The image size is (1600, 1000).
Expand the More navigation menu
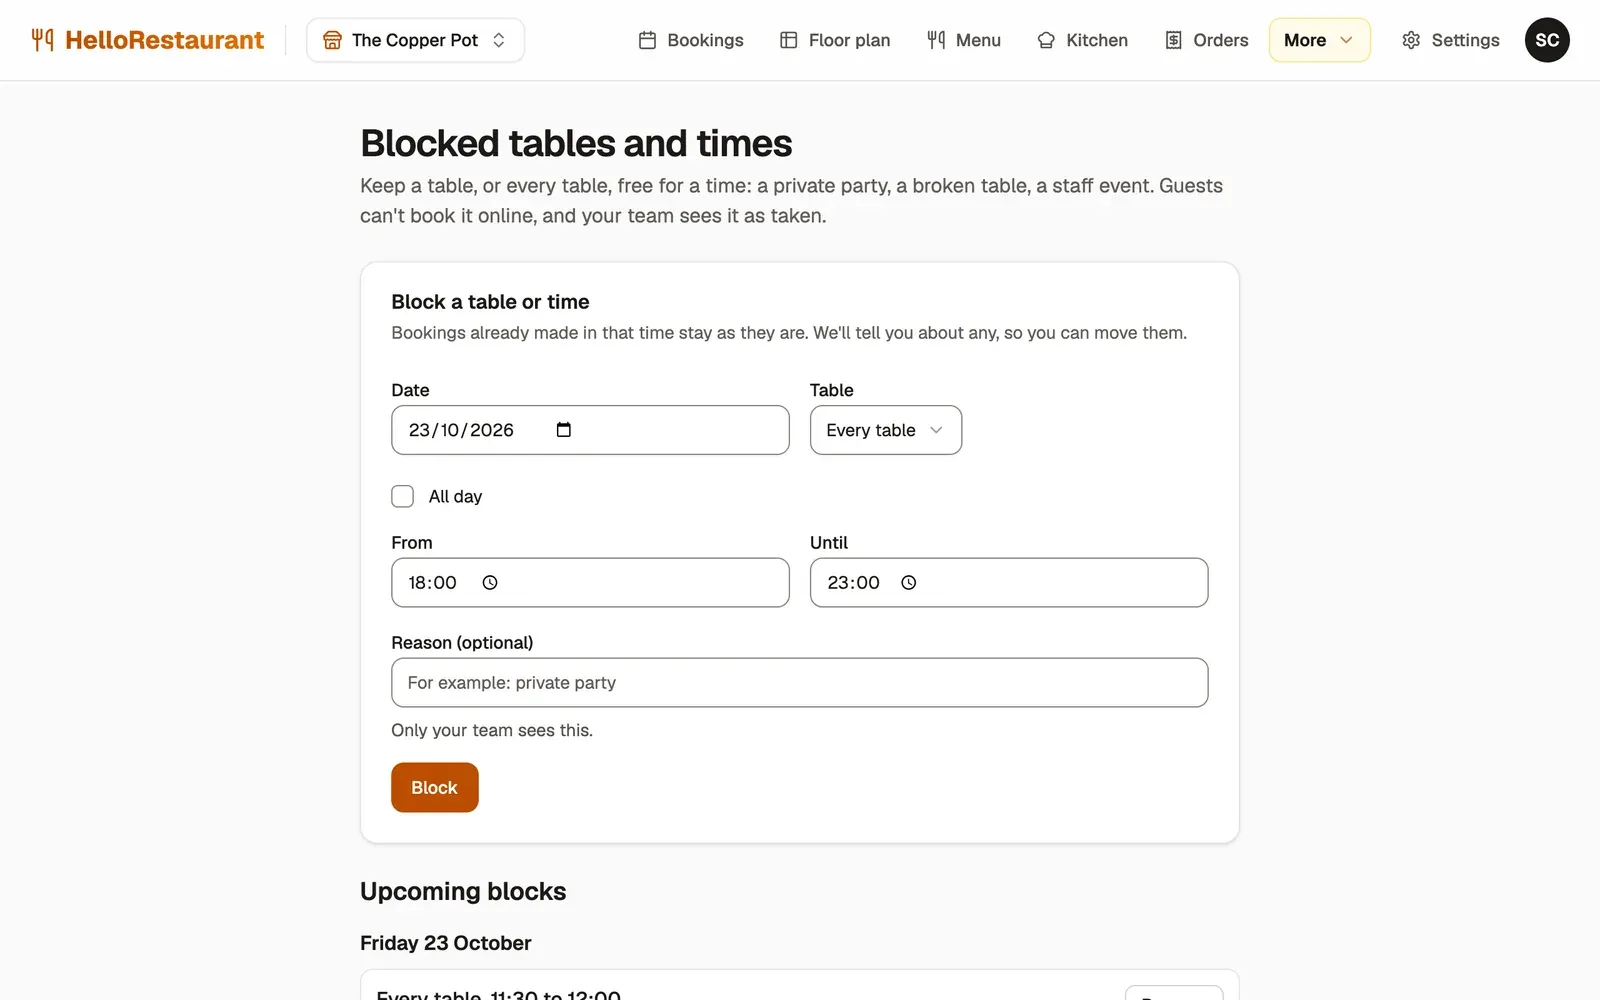pyautogui.click(x=1319, y=40)
